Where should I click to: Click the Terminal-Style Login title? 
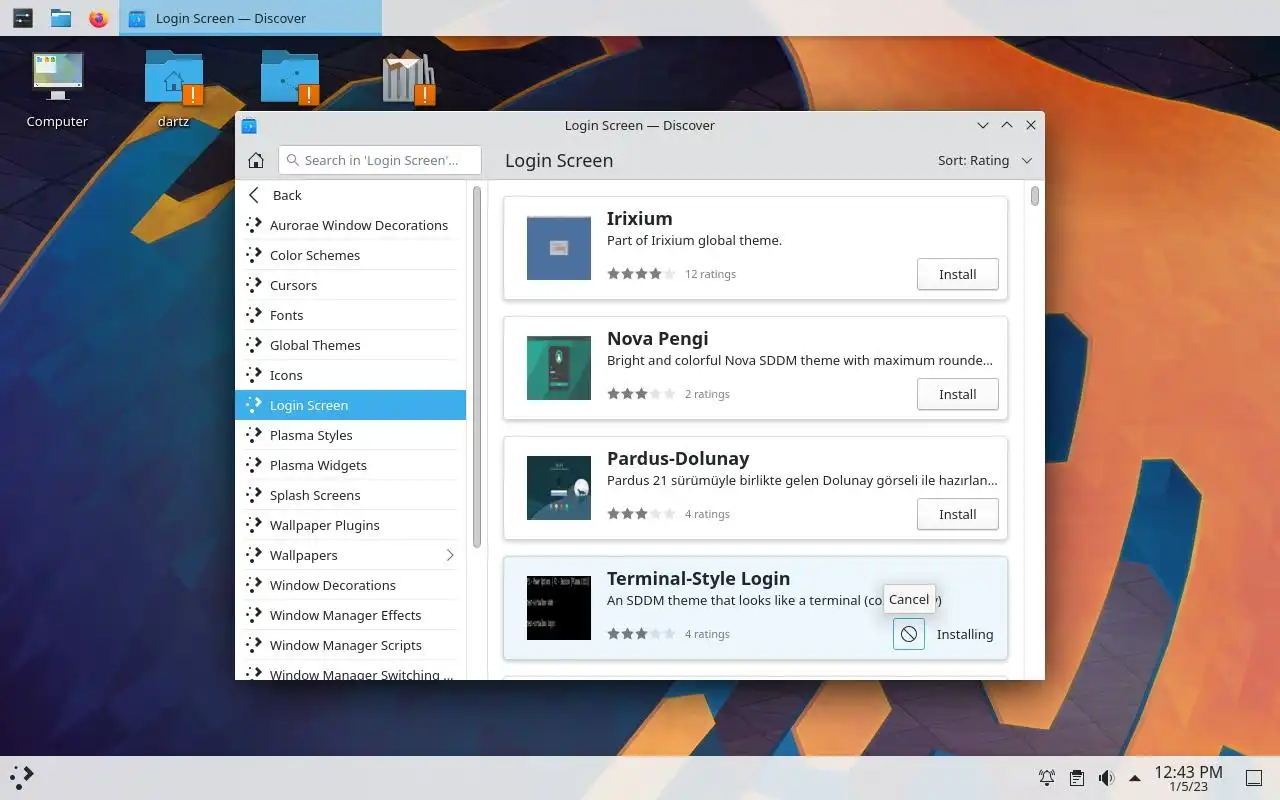click(698, 578)
